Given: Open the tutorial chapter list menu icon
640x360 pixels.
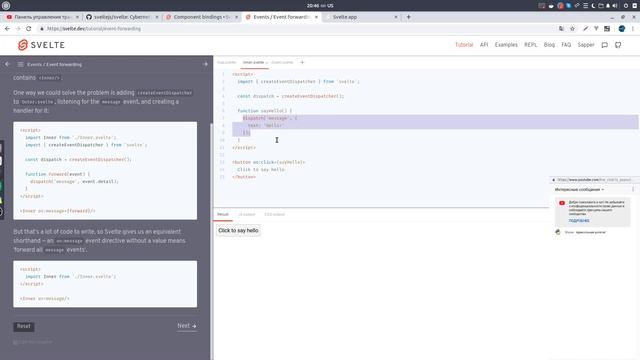Looking at the screenshot, I should [20, 64].
